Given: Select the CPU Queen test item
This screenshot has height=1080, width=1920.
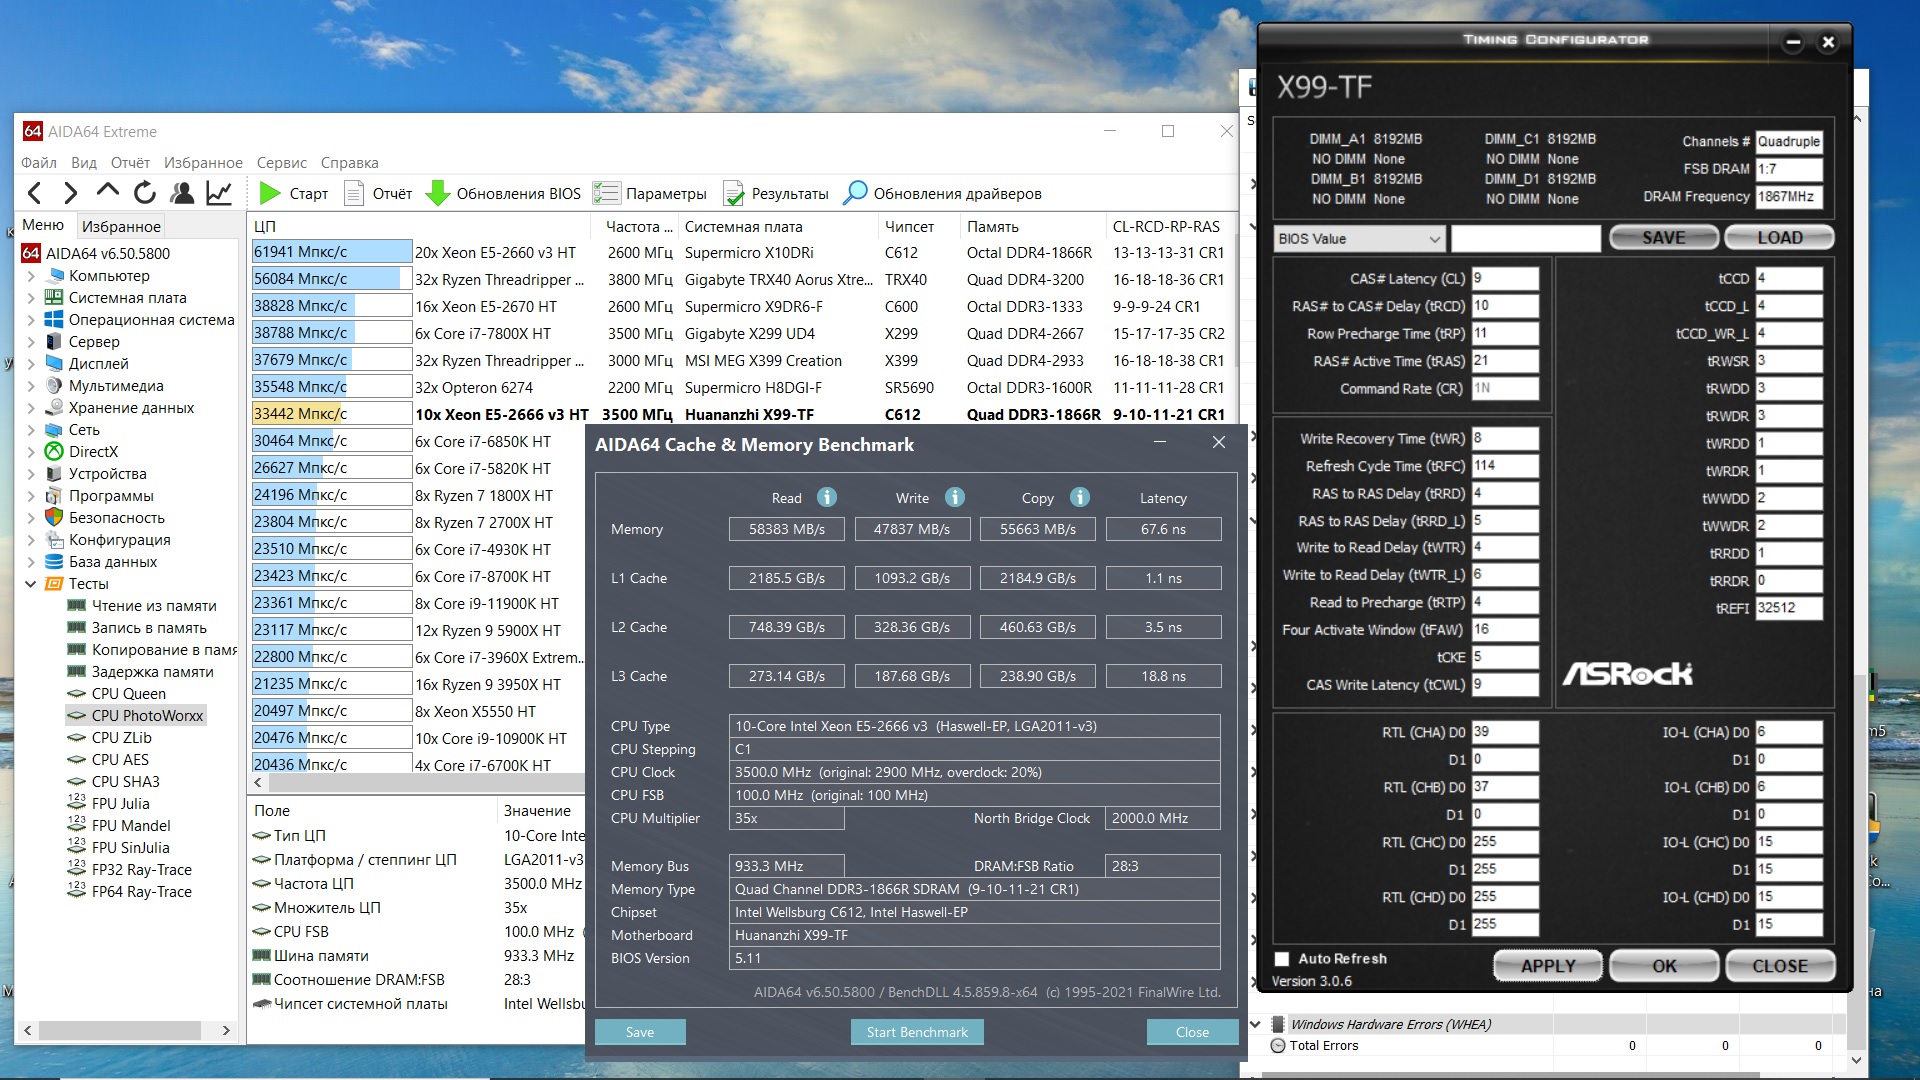Looking at the screenshot, I should [128, 693].
